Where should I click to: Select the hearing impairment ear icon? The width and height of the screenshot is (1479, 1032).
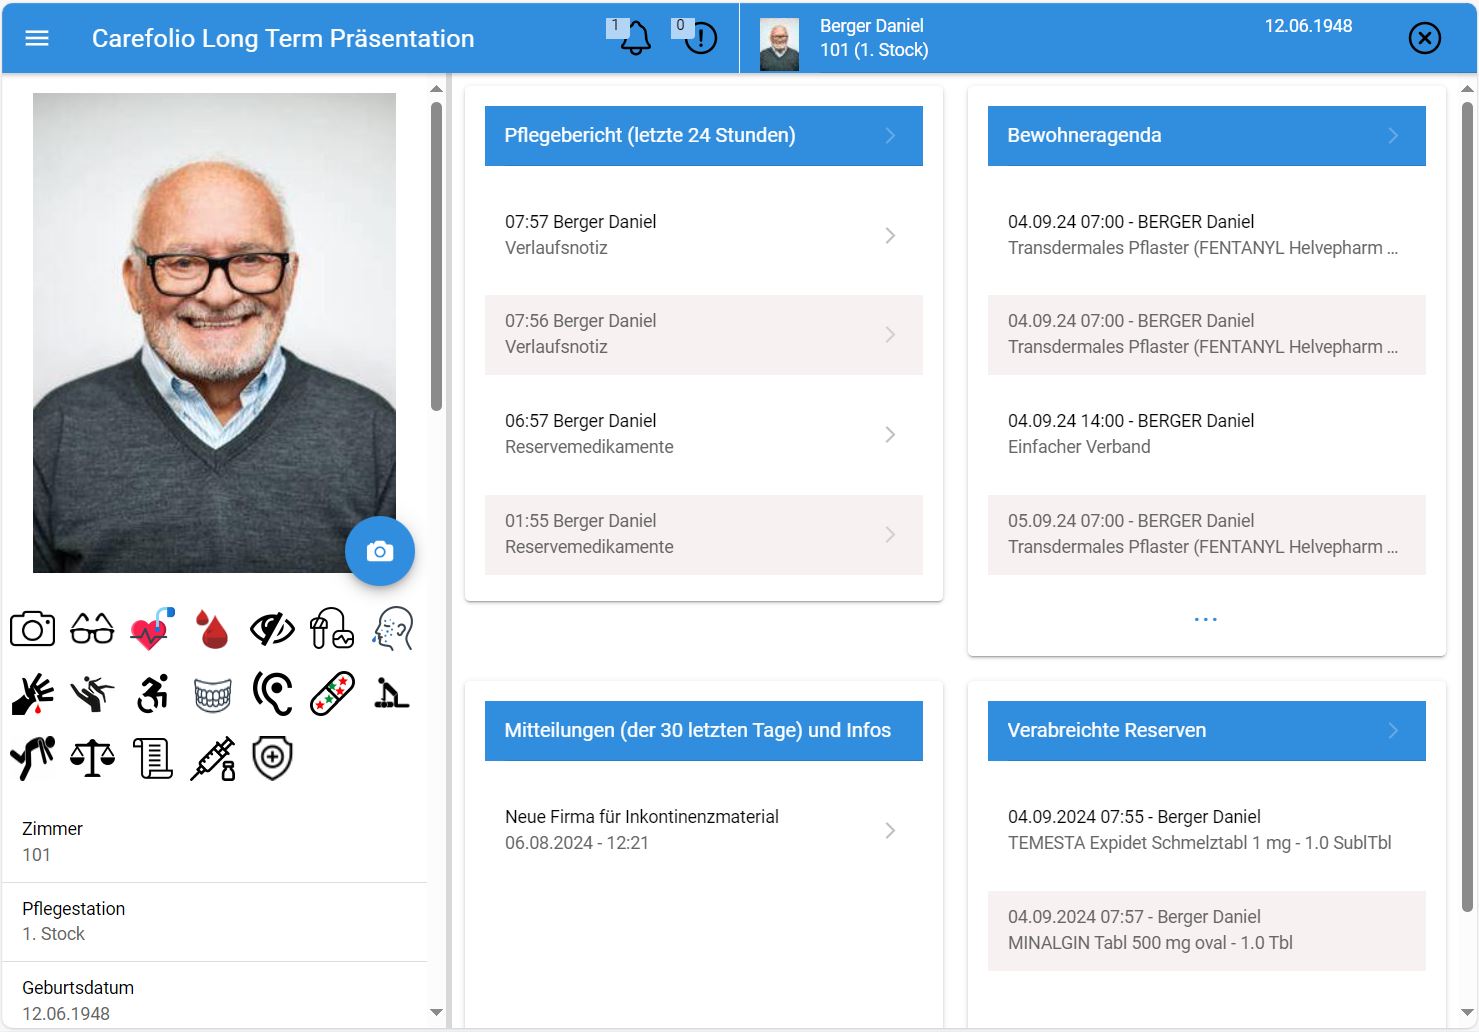click(272, 693)
